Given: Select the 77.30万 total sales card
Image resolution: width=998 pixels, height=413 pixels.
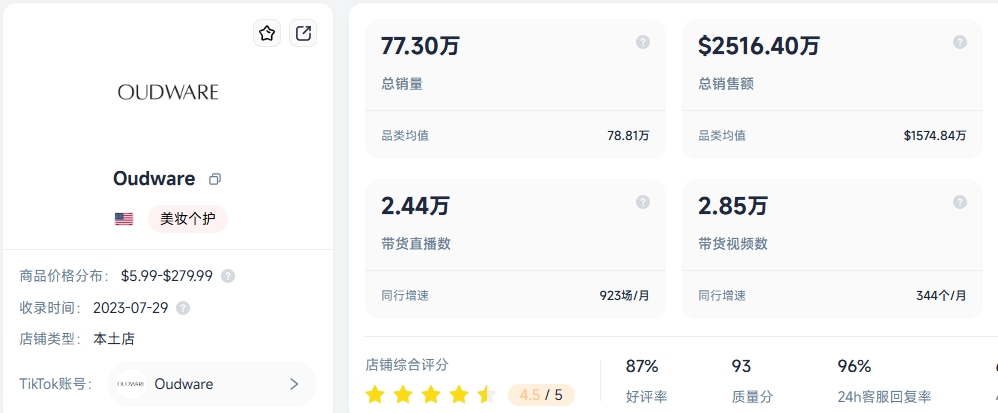Looking at the screenshot, I should coord(515,88).
